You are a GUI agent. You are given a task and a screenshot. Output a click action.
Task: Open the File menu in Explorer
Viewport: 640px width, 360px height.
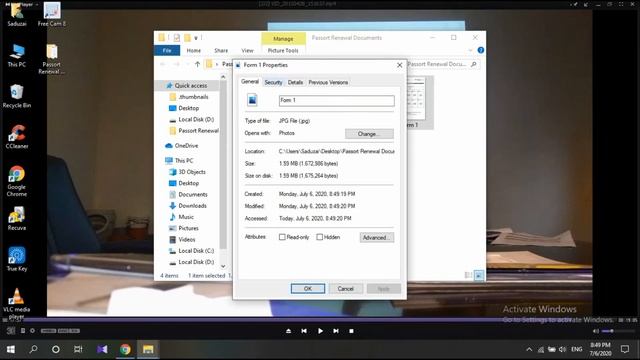[167, 51]
